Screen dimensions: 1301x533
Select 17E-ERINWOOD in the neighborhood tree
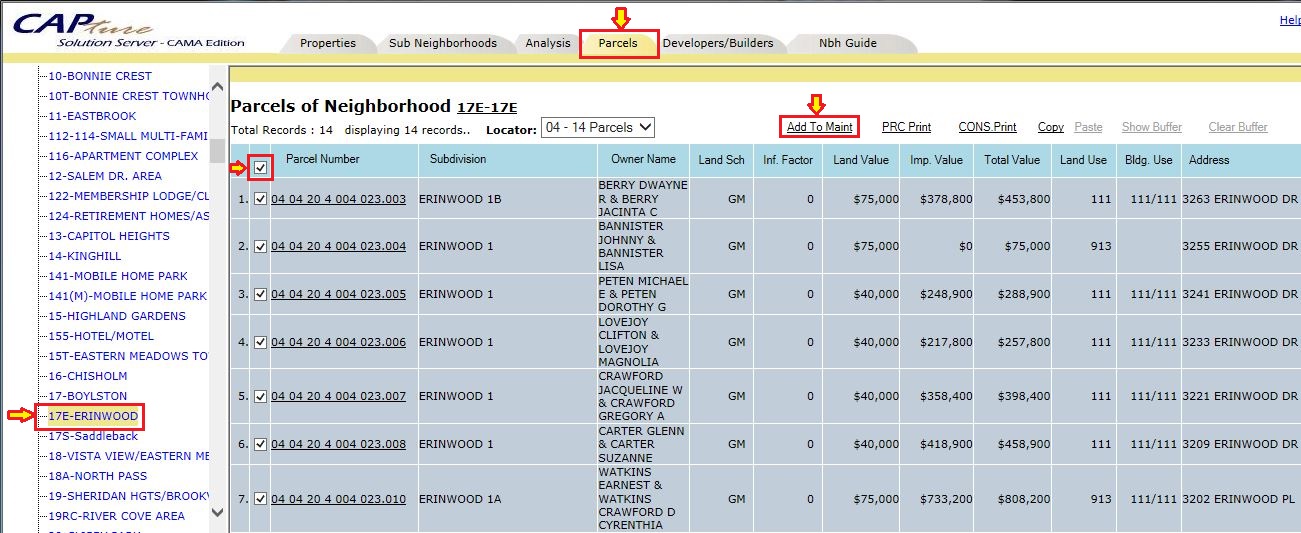93,416
